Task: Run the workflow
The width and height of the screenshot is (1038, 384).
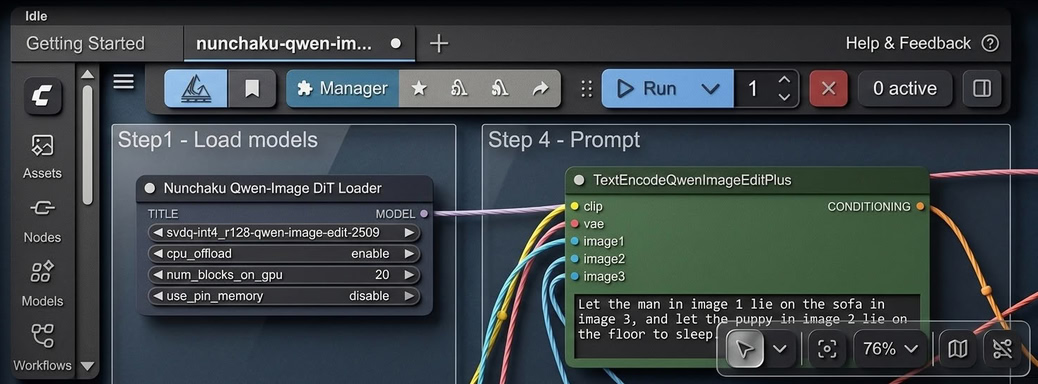Action: click(647, 89)
